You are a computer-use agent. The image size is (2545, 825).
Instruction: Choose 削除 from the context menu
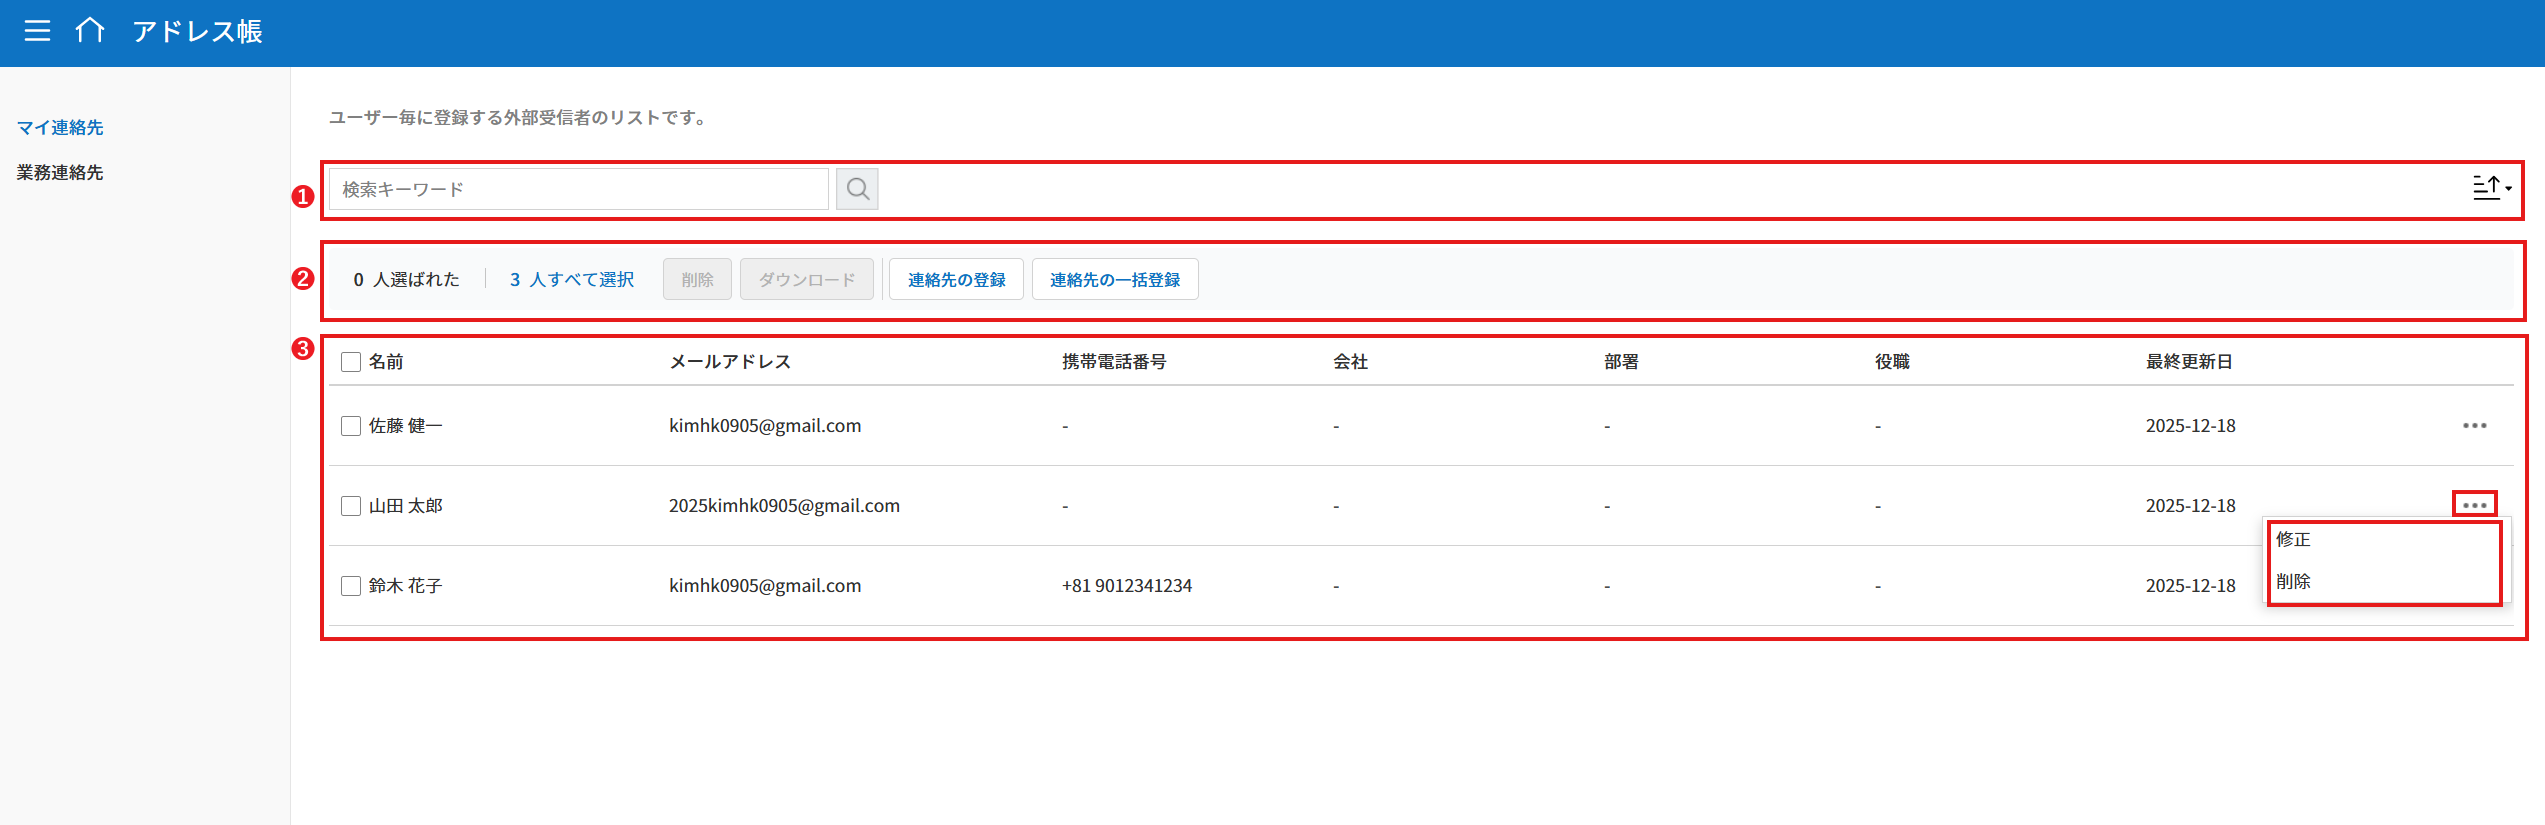click(x=2293, y=582)
